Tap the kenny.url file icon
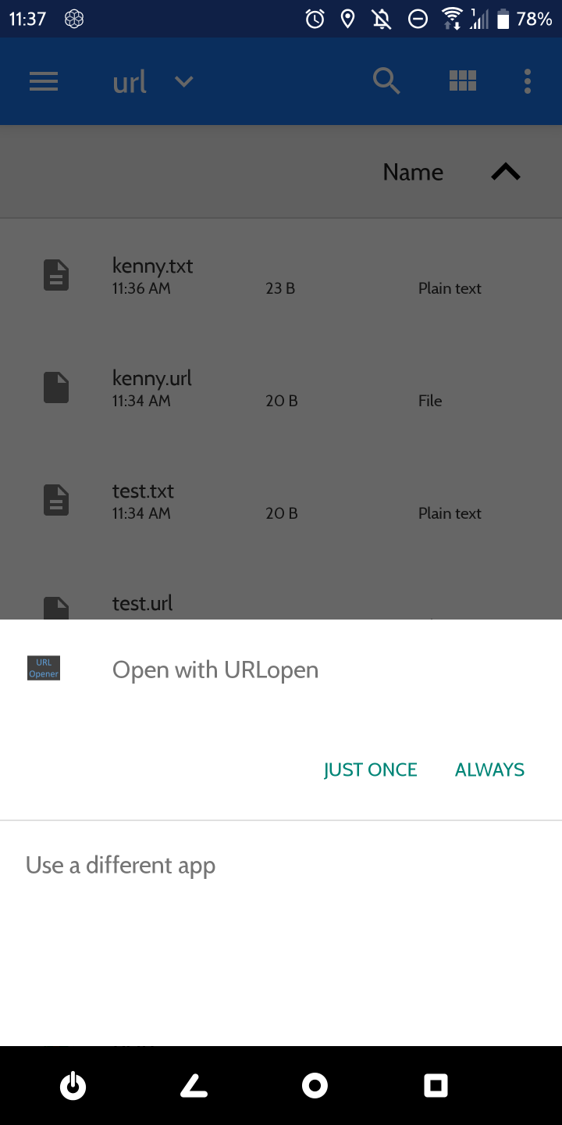Viewport: 562px width, 1125px height. click(57, 387)
